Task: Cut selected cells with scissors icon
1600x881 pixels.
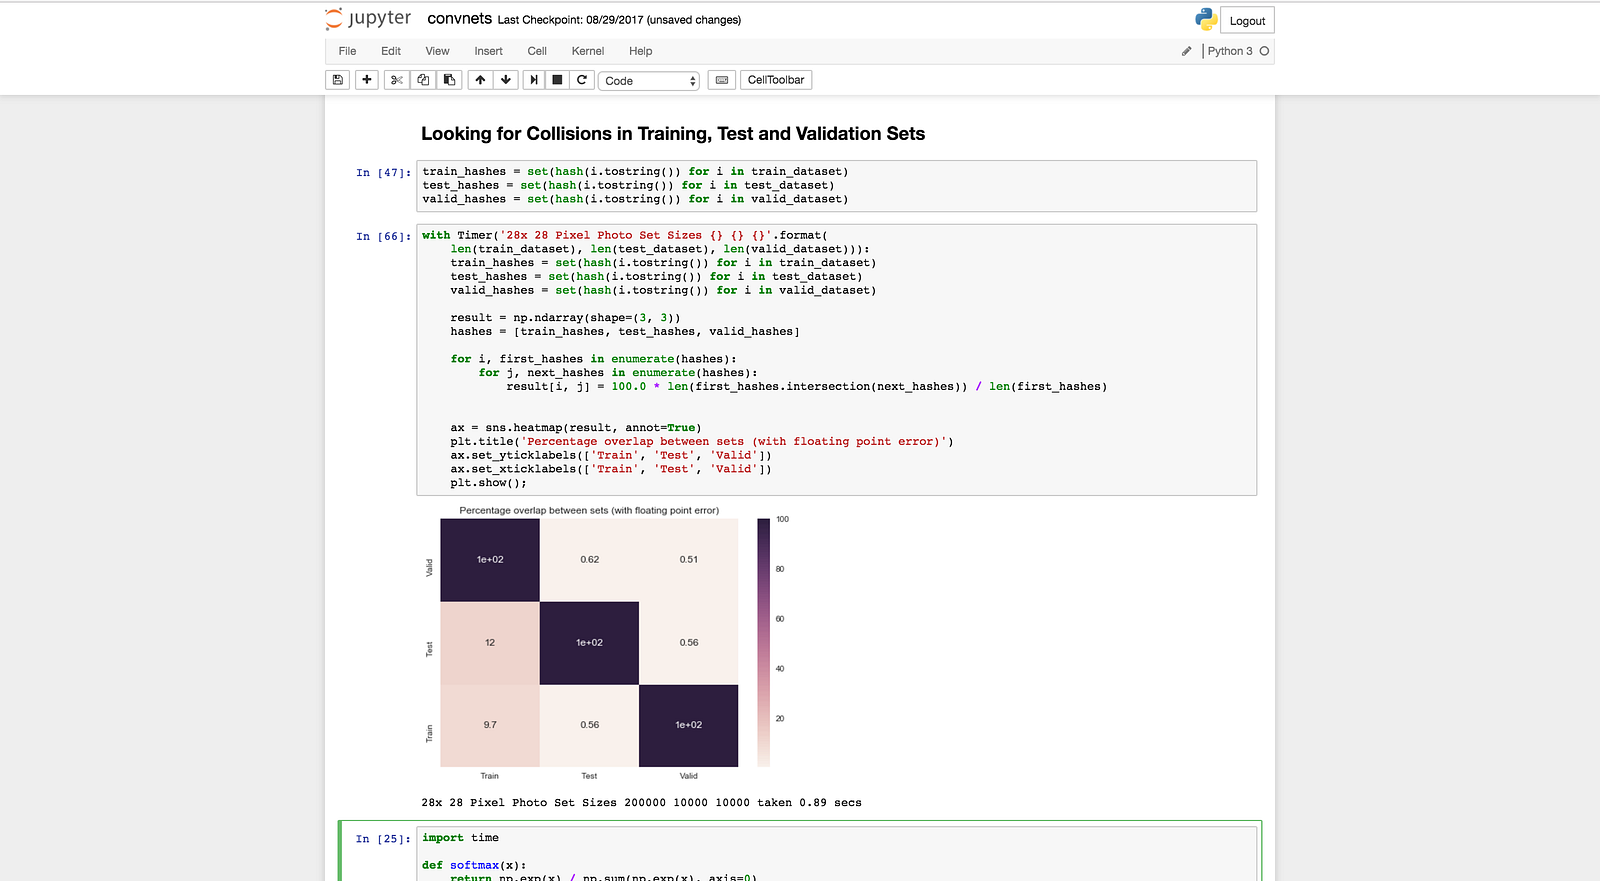Action: (x=397, y=80)
